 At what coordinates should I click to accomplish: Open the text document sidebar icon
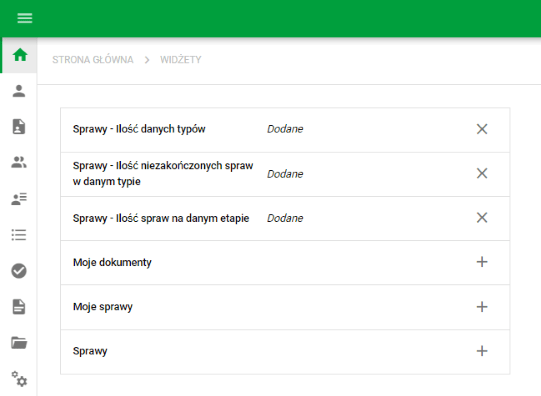19,307
